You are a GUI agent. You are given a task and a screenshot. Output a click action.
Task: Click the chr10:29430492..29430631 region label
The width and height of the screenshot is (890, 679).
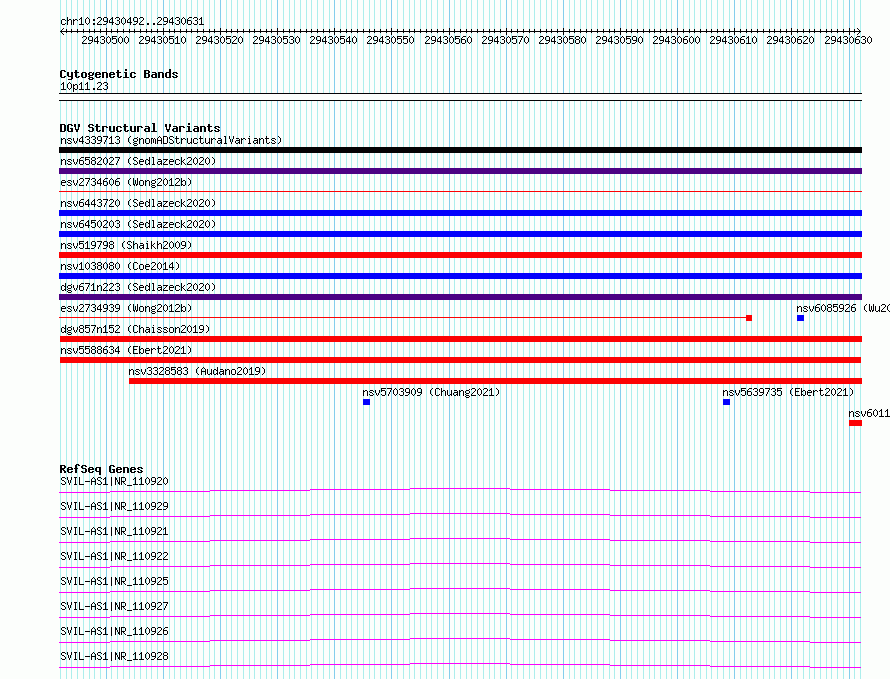coord(132,21)
